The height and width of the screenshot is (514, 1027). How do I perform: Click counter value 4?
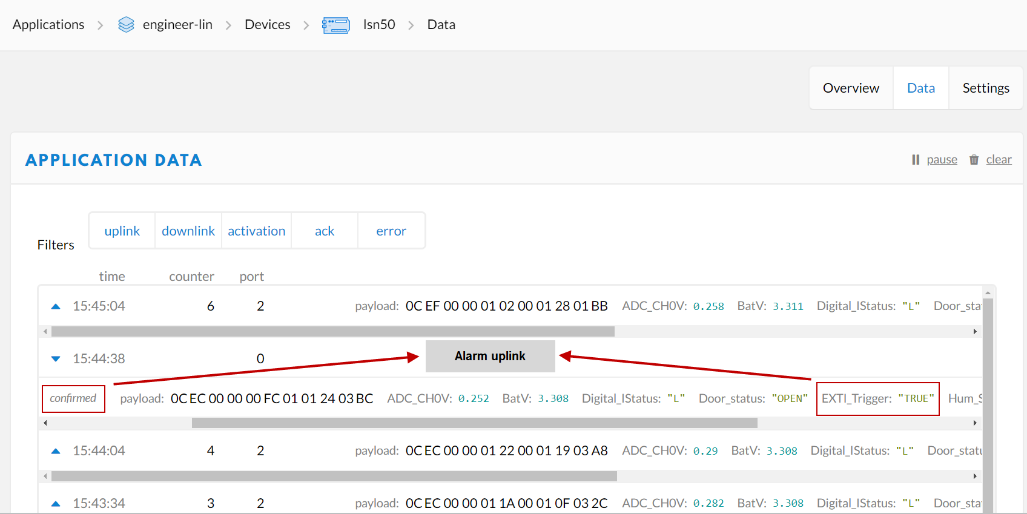(x=210, y=450)
